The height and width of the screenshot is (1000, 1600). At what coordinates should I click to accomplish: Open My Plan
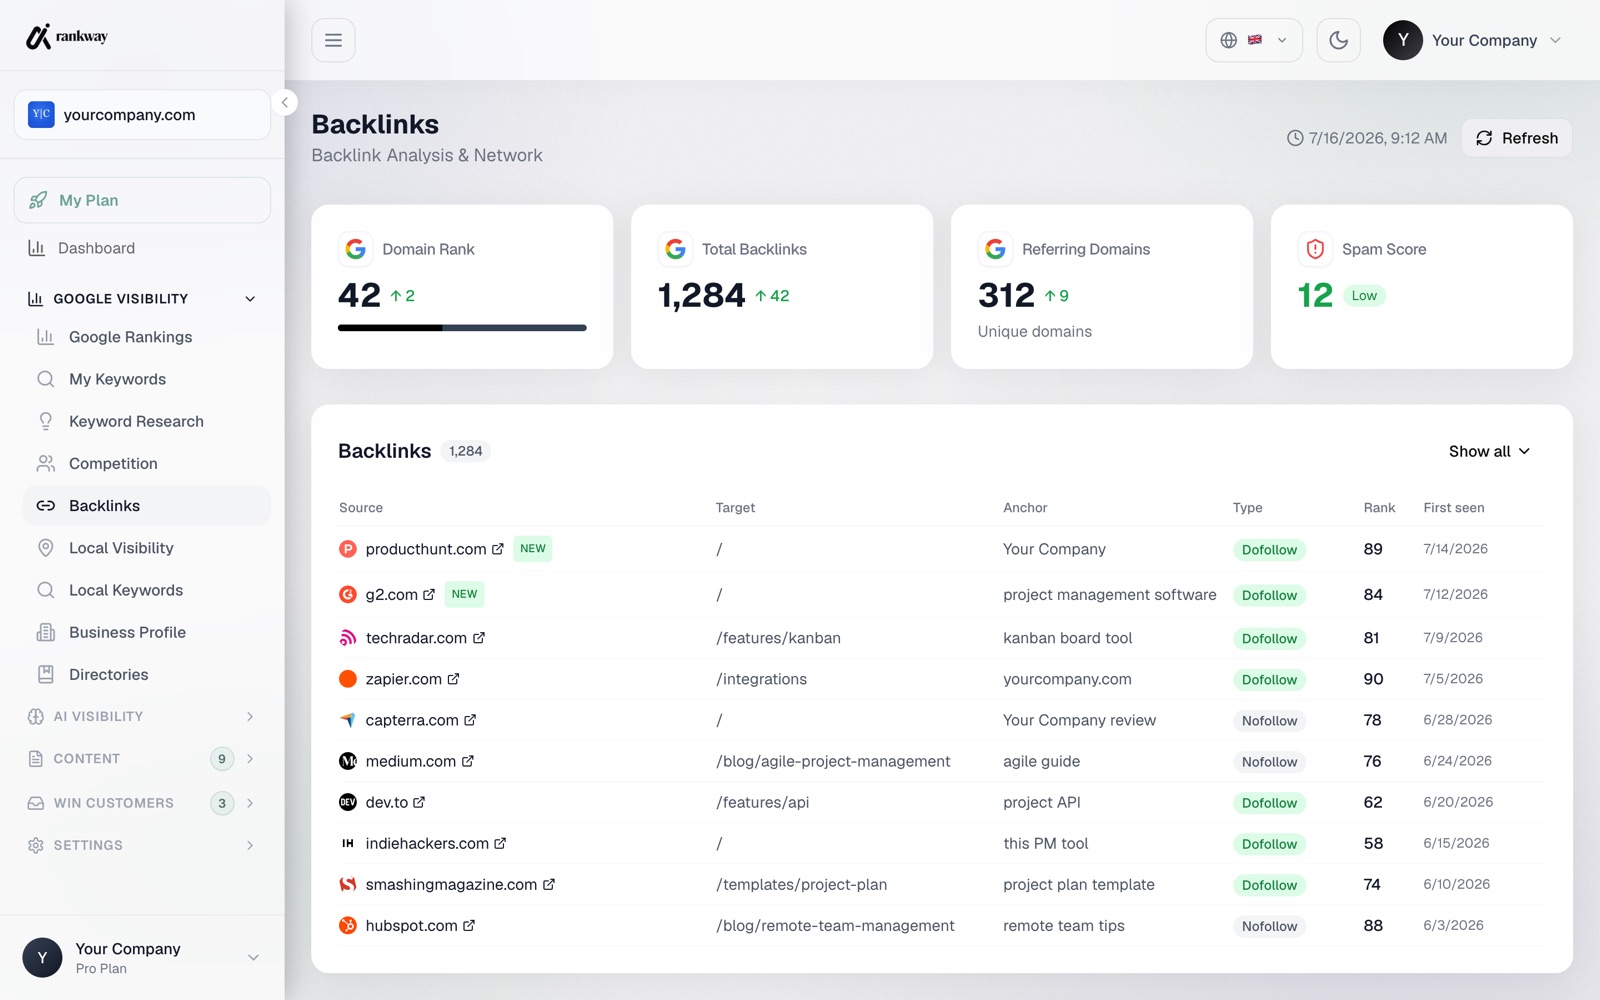[x=142, y=200]
